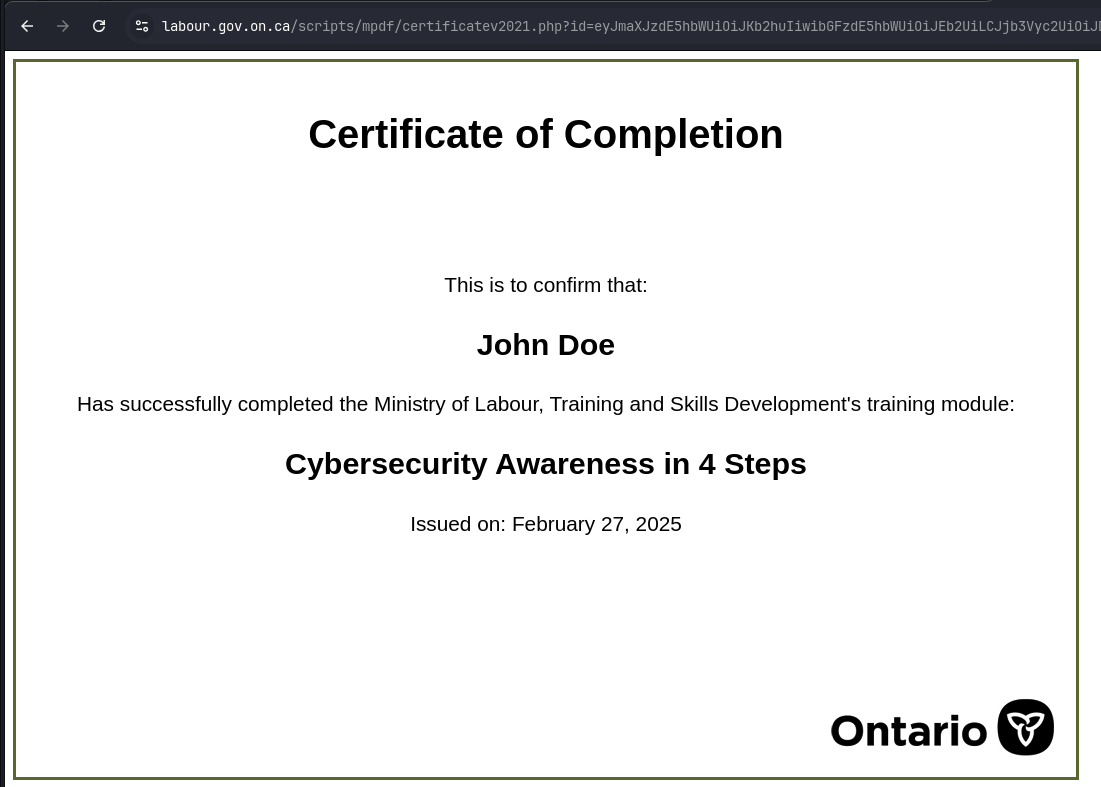Click '4 Steps' in the module title
This screenshot has height=787, width=1101.
(x=752, y=464)
